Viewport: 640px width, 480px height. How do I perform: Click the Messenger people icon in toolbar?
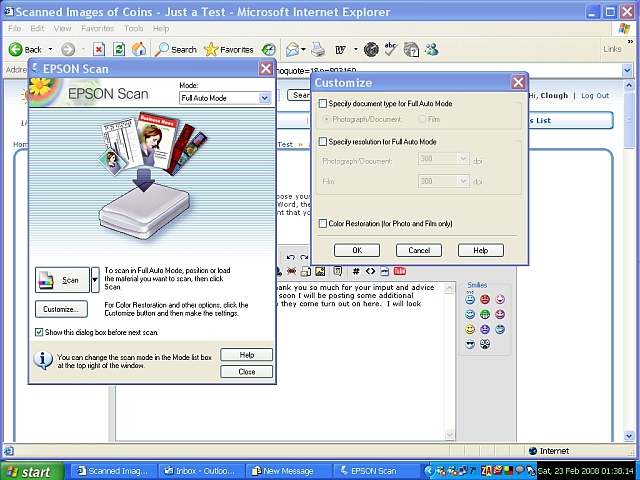431,49
